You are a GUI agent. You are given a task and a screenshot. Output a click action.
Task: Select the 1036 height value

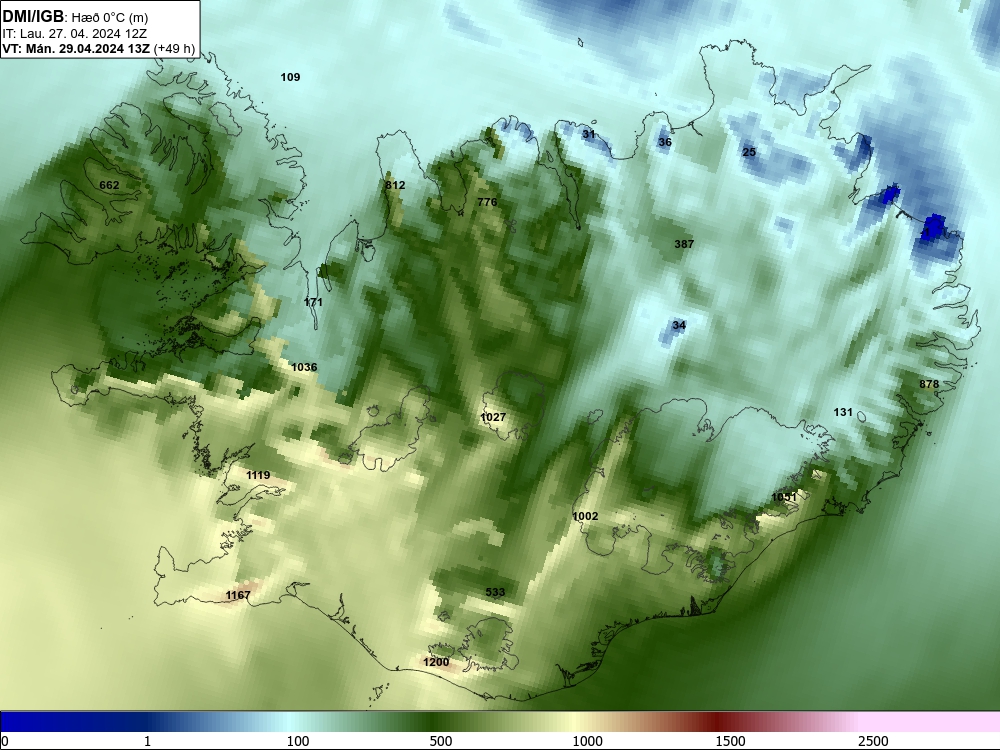(304, 367)
